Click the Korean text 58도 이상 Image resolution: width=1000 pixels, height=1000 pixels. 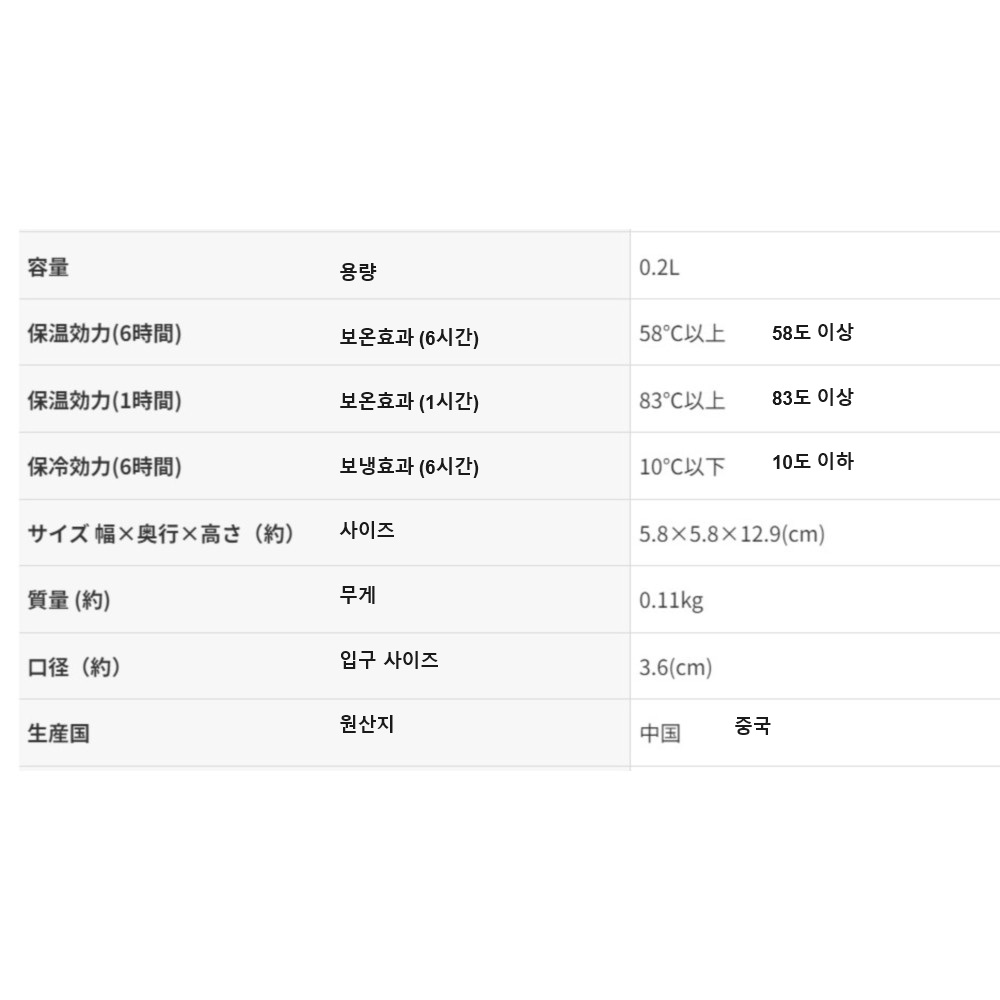click(812, 333)
